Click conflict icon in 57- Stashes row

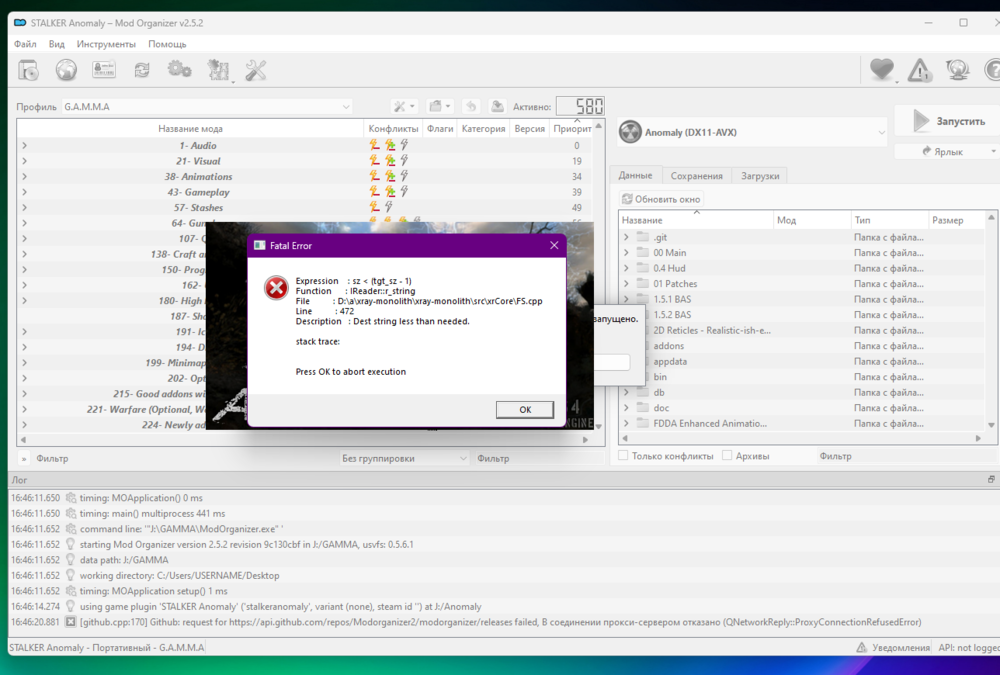click(374, 207)
